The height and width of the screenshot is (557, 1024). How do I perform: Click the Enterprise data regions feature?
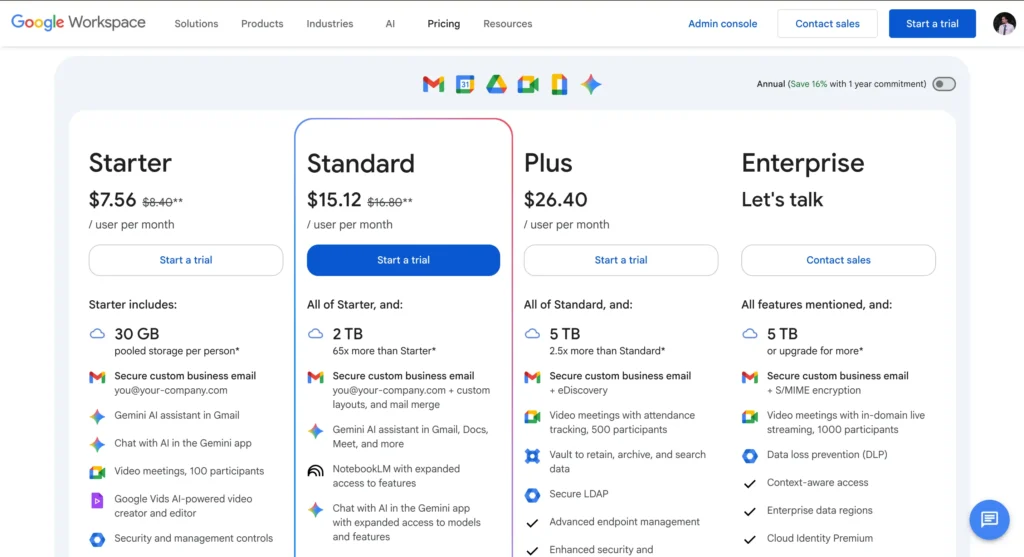coord(820,511)
